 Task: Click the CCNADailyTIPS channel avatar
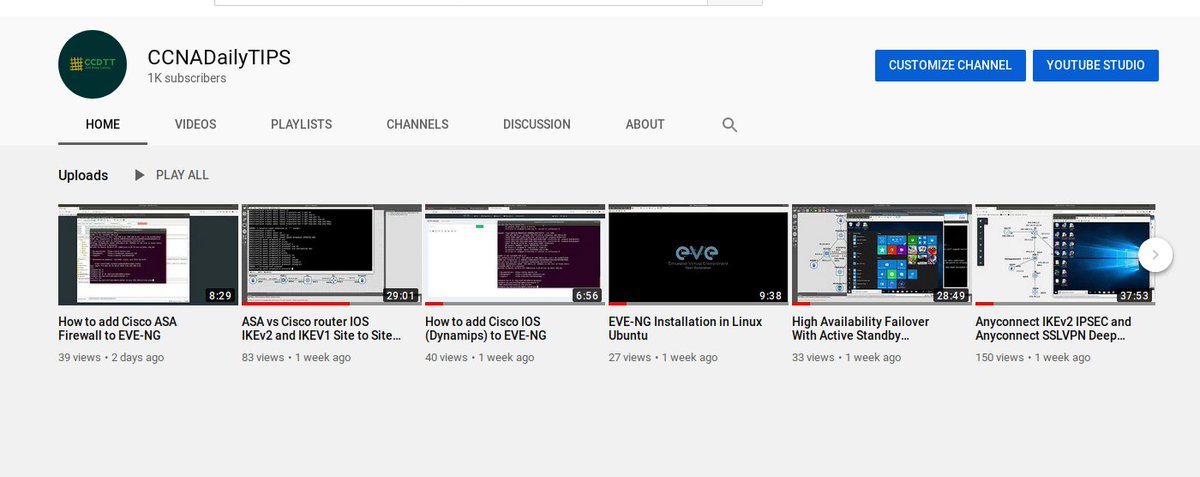coord(92,64)
